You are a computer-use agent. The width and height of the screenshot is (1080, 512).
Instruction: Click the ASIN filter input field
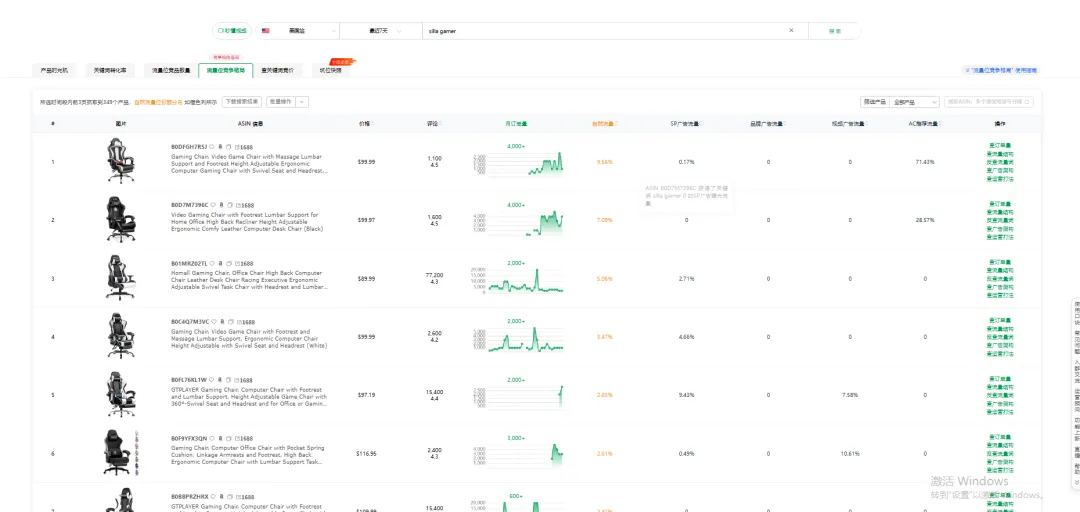pyautogui.click(x=988, y=102)
